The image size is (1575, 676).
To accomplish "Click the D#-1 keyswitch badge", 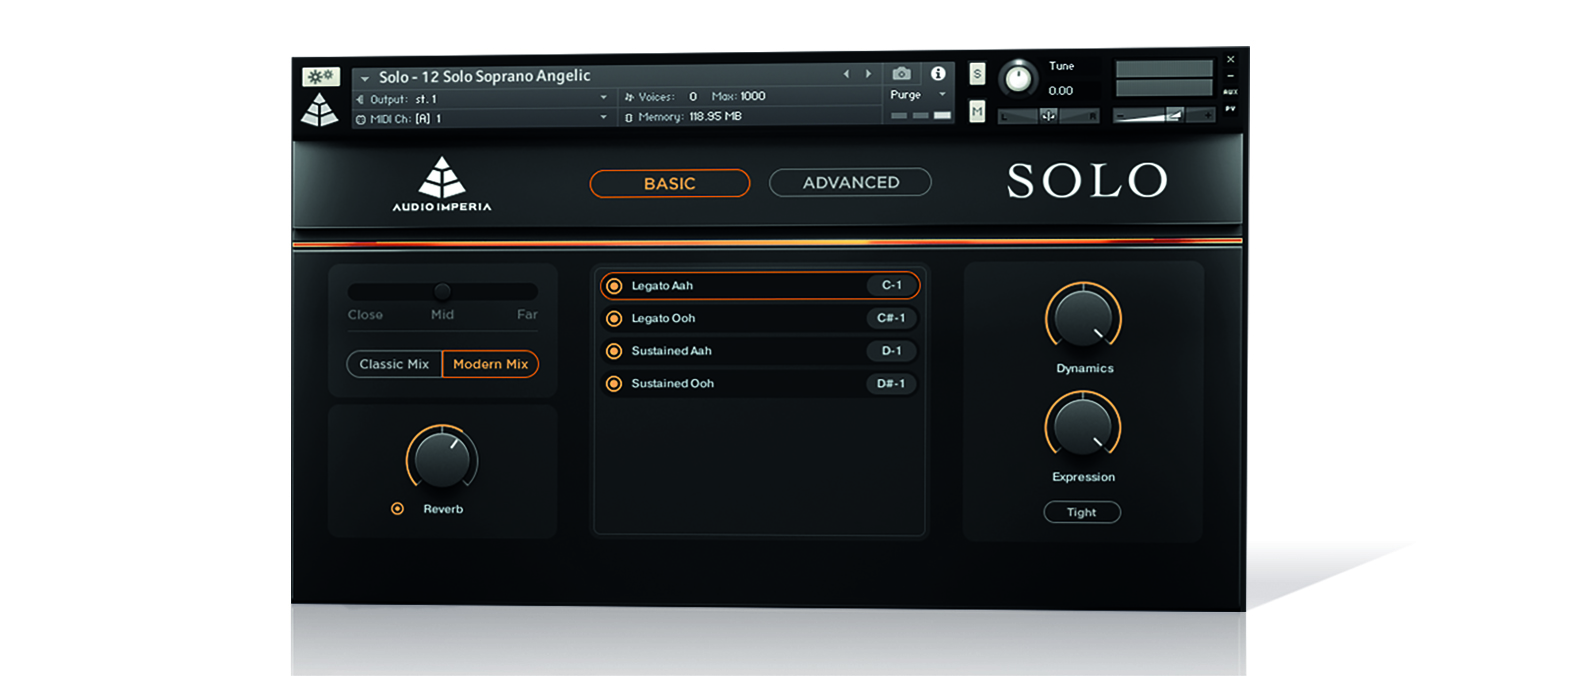I will point(891,384).
